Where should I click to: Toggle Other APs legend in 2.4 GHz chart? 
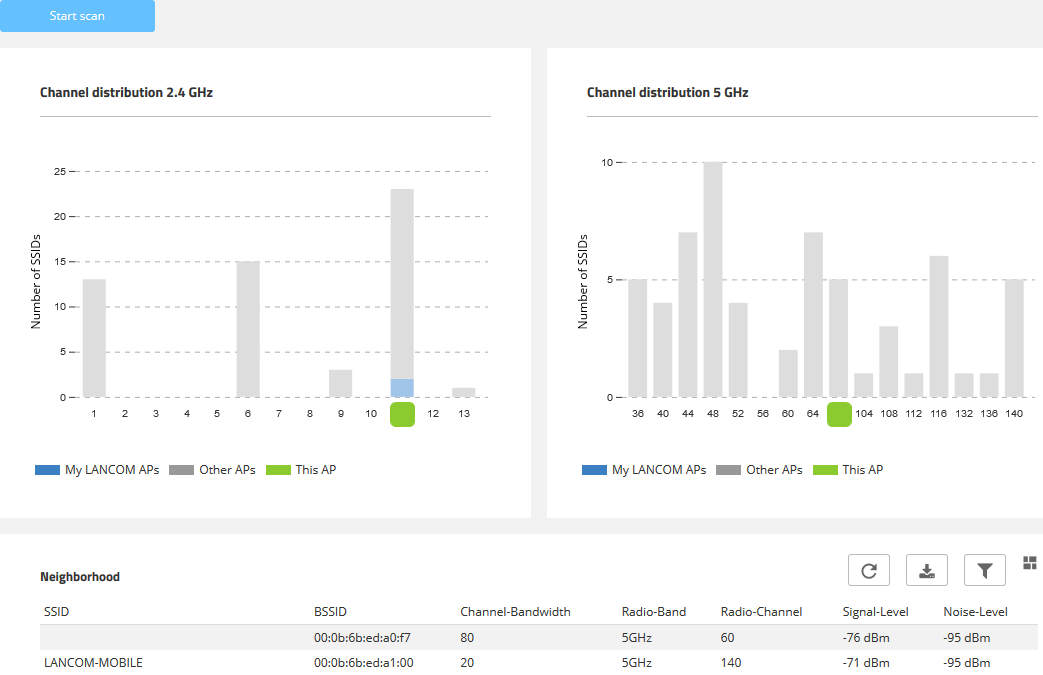(211, 470)
